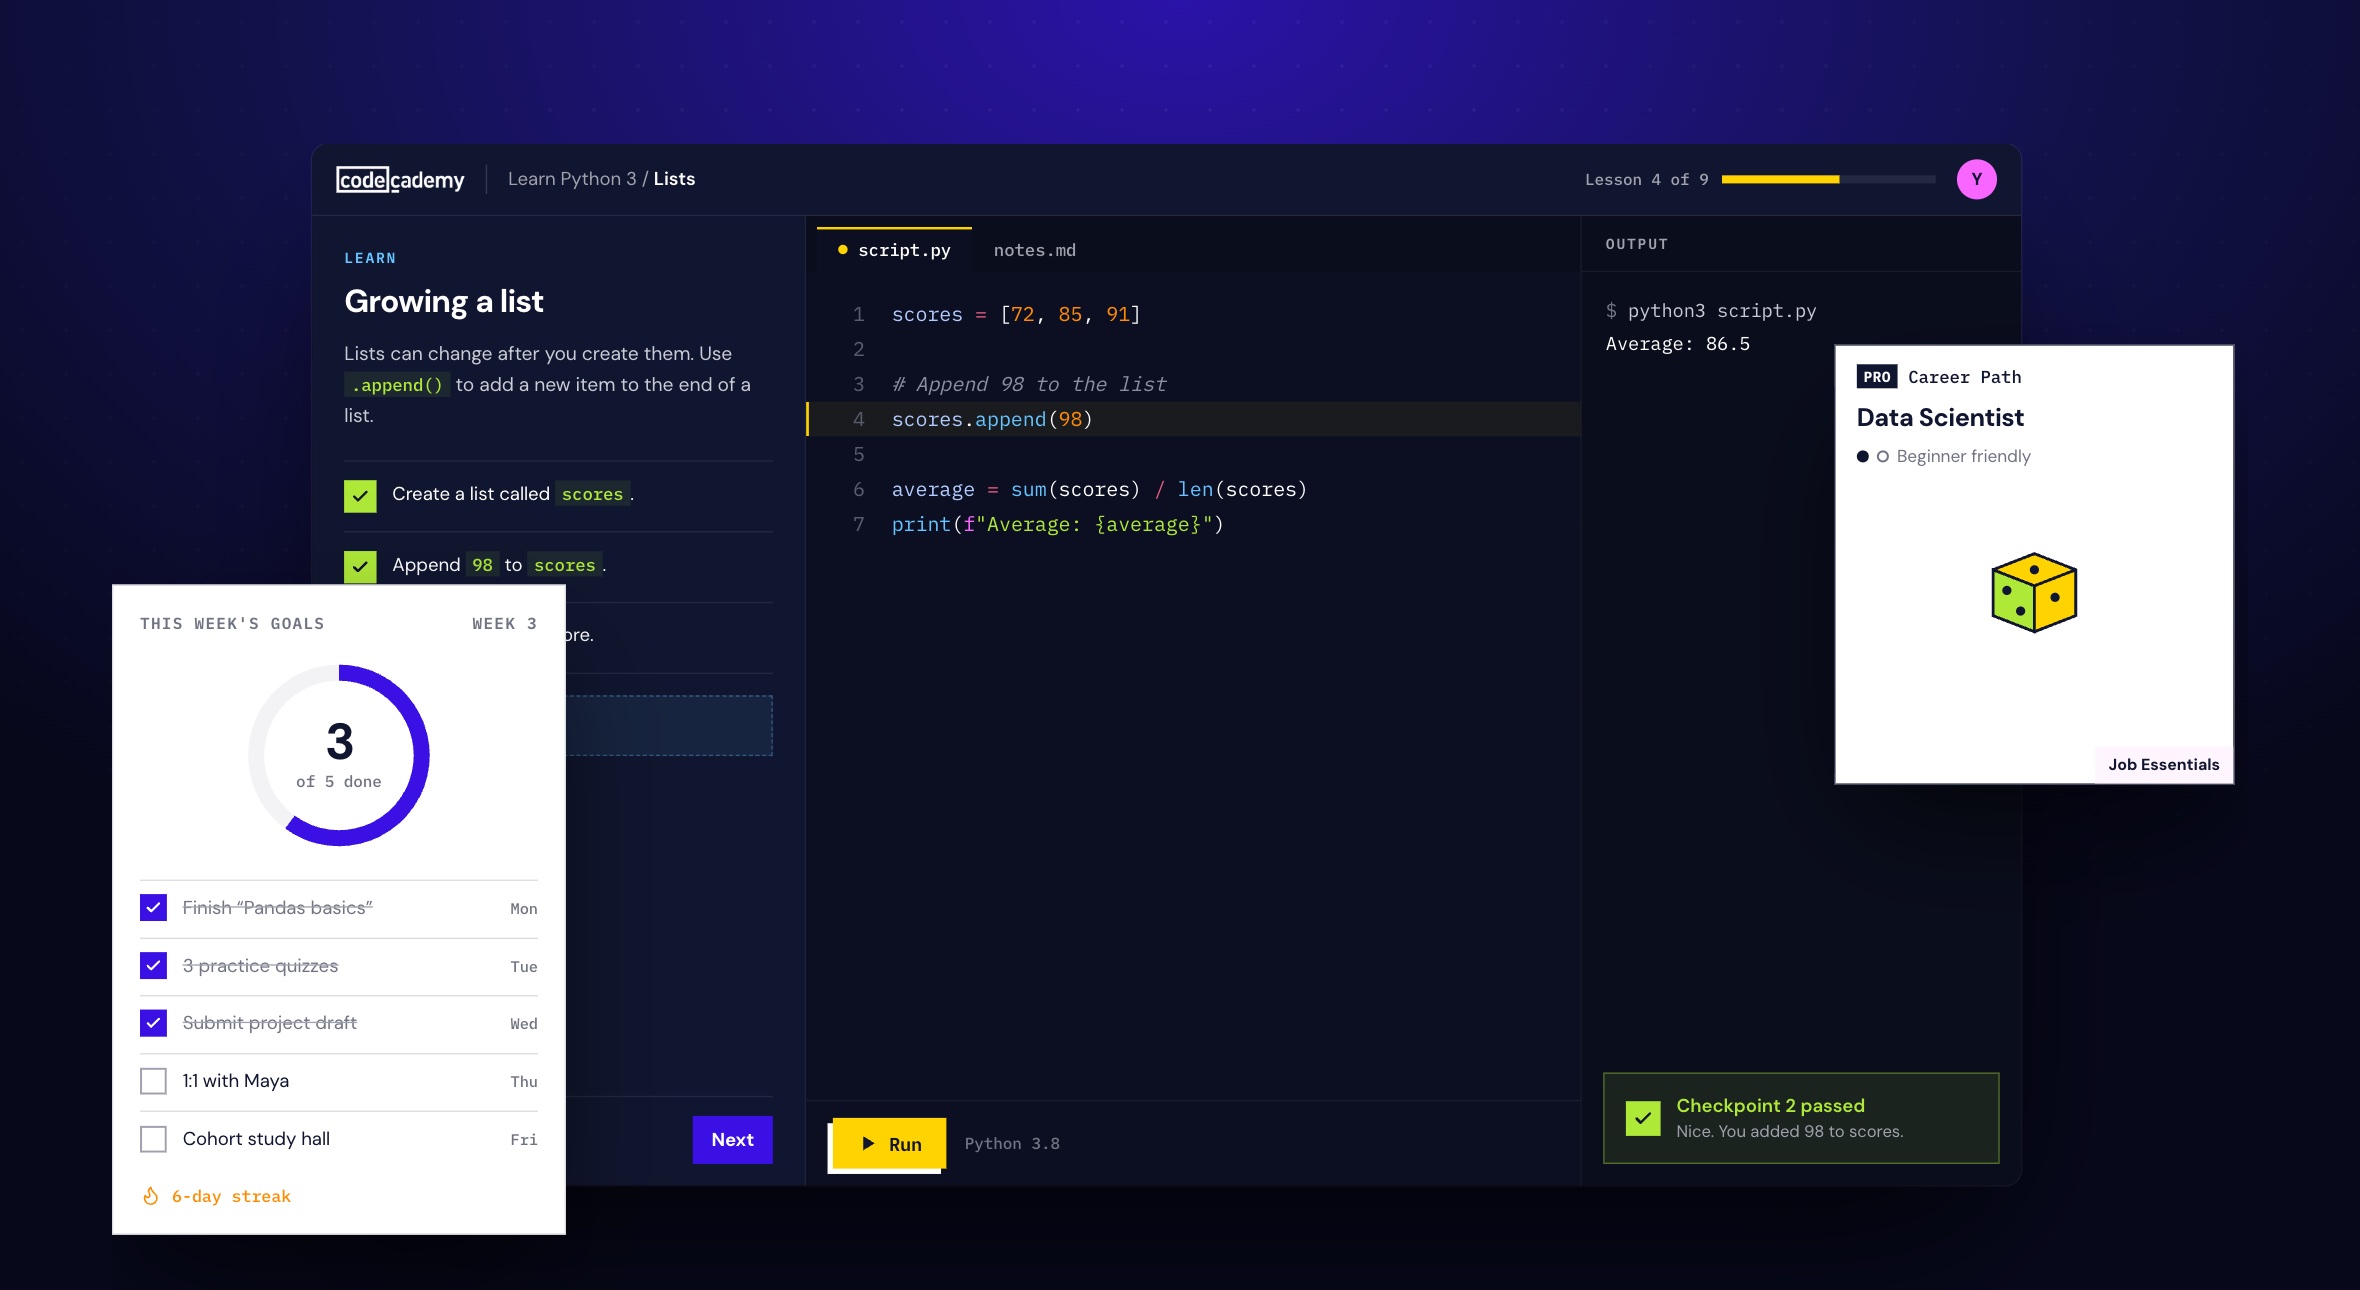Switch to the notes.md tab
This screenshot has height=1290, width=2360.
[x=1035, y=250]
